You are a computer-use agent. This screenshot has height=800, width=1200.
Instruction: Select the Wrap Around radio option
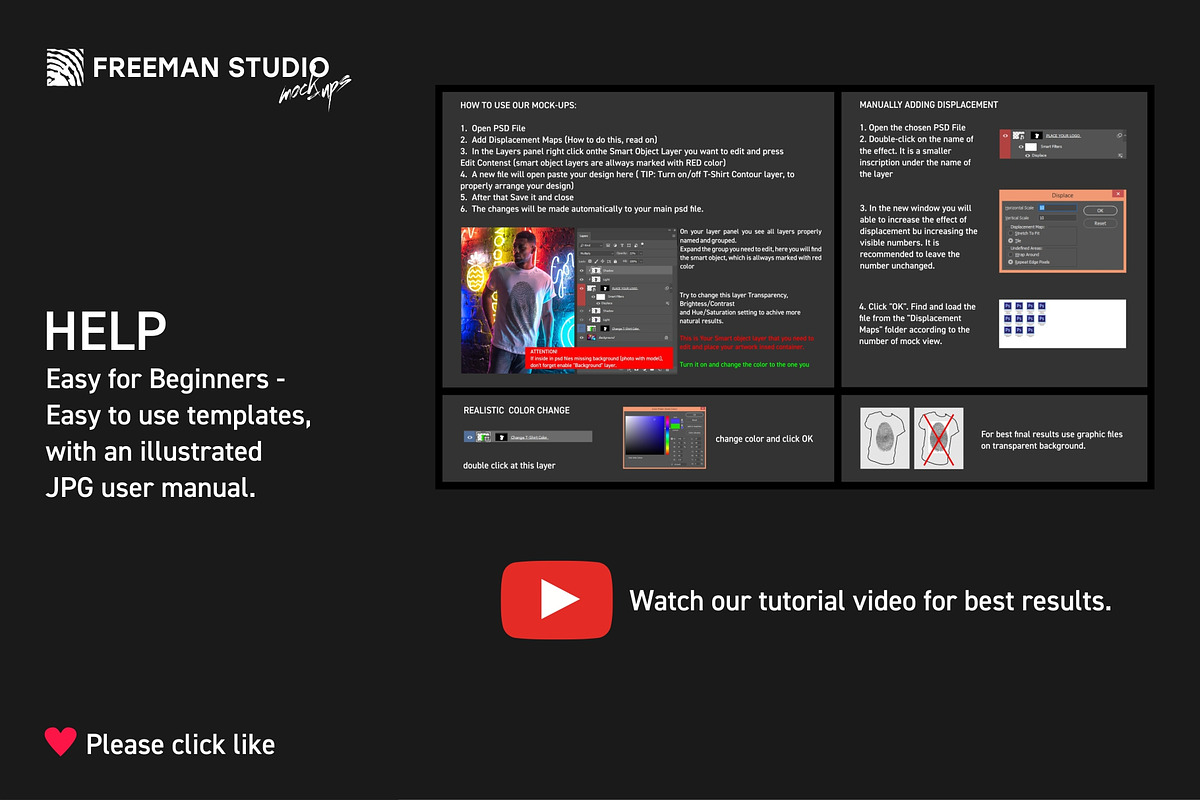pyautogui.click(x=1011, y=256)
